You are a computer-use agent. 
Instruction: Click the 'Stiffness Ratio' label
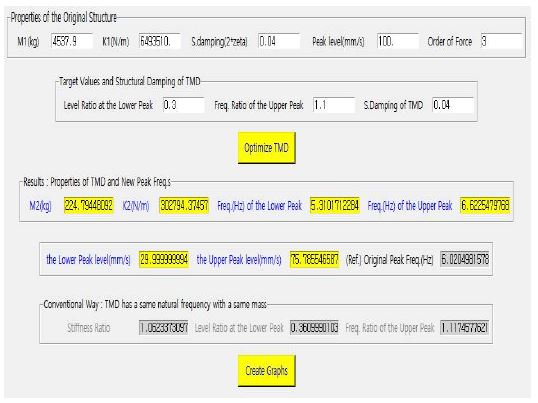(x=89, y=328)
